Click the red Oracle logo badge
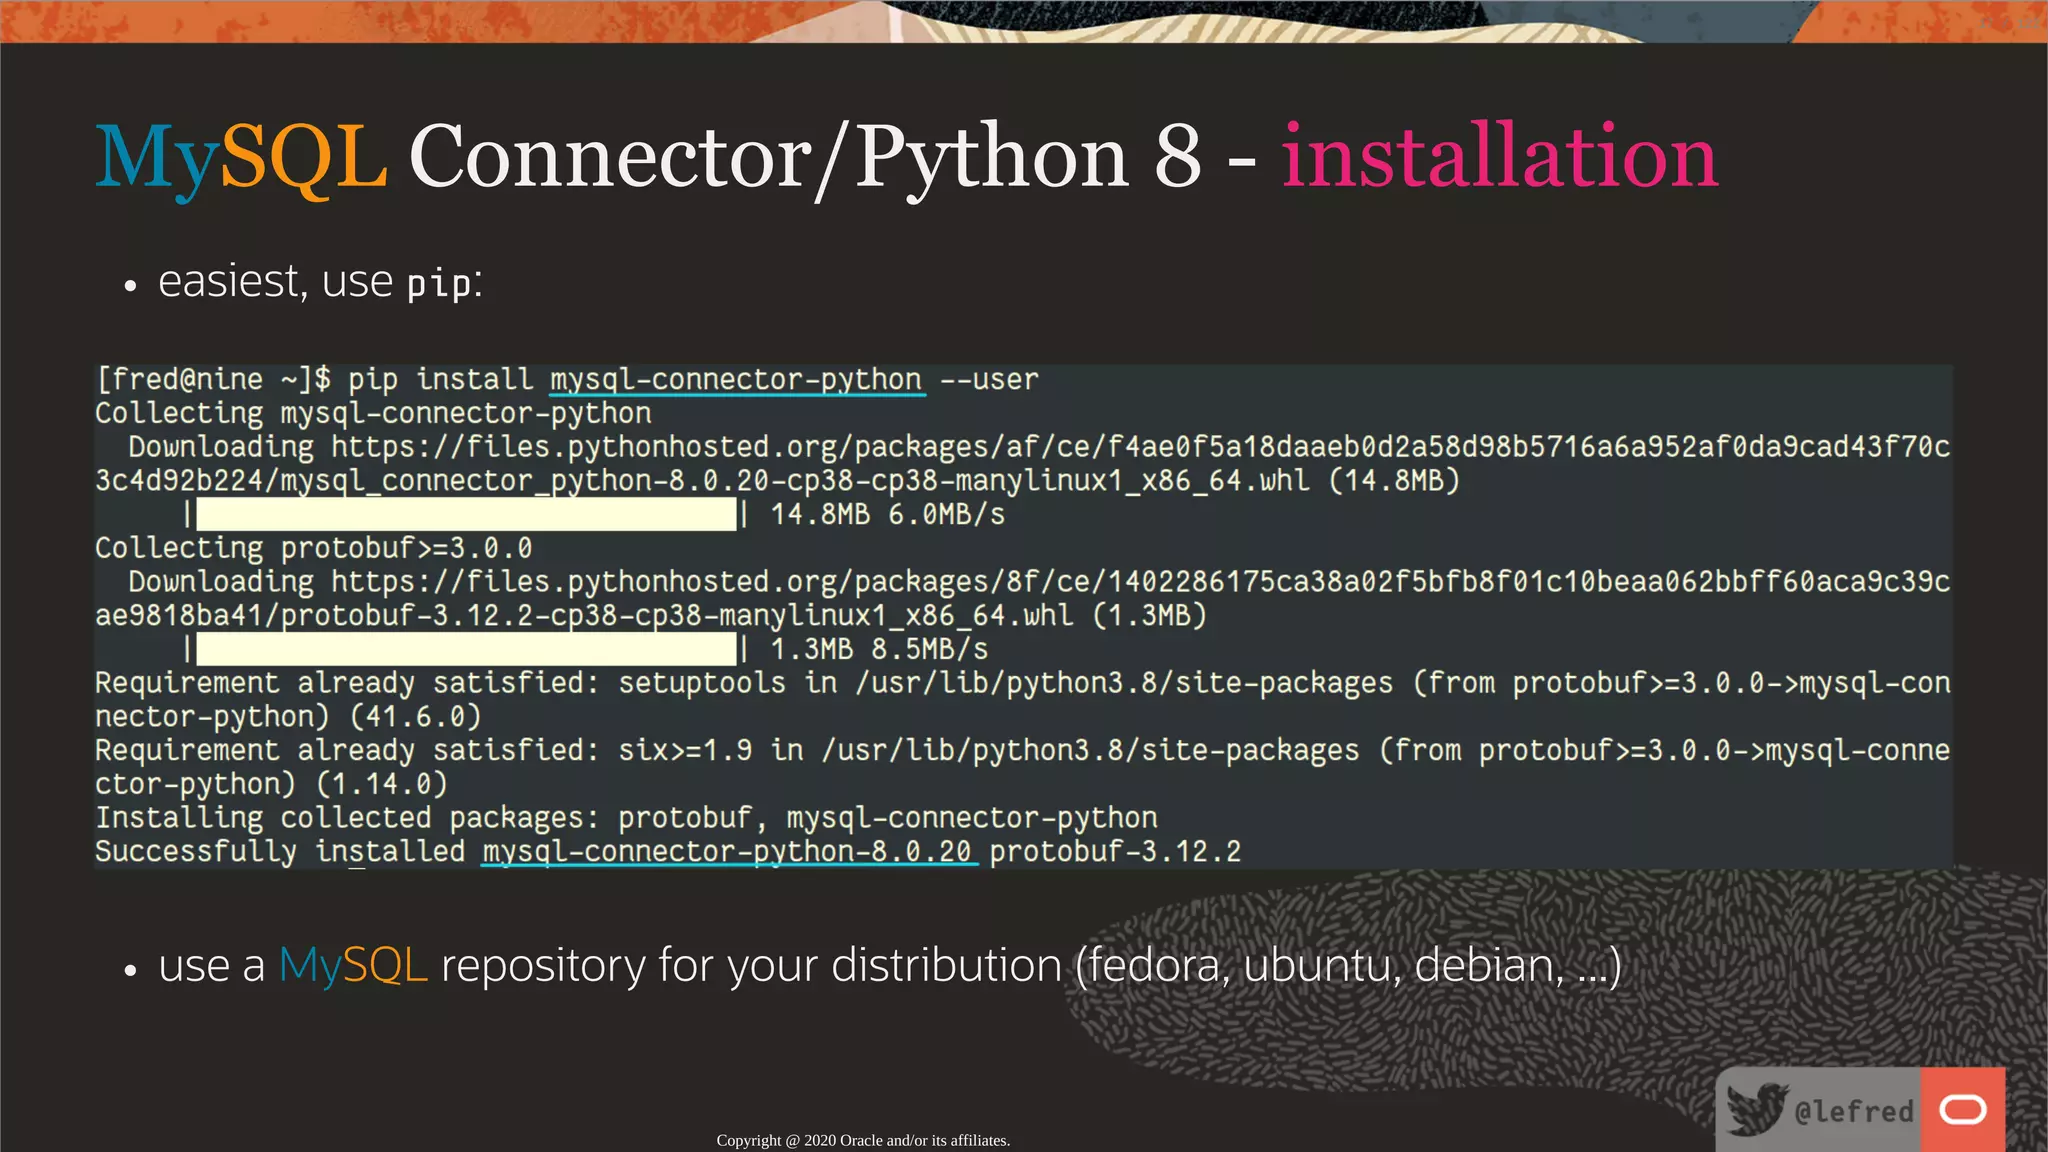 point(1962,1109)
